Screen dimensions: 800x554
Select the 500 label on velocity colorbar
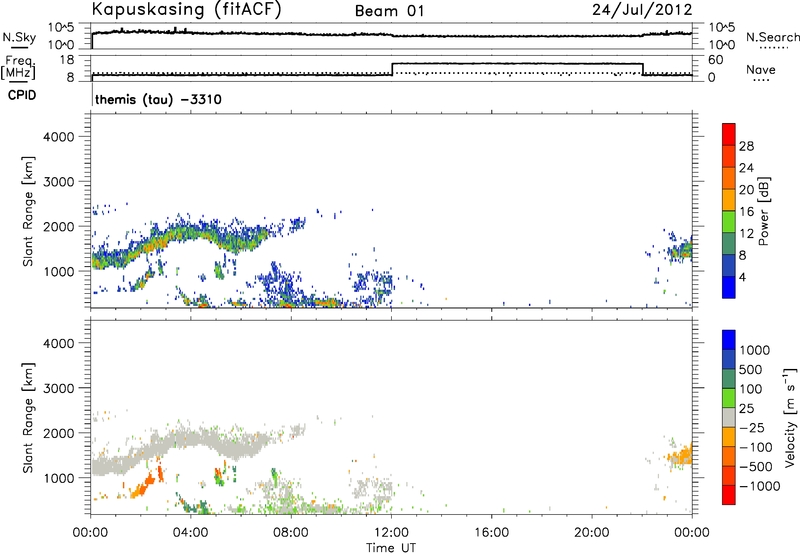pyautogui.click(x=751, y=369)
